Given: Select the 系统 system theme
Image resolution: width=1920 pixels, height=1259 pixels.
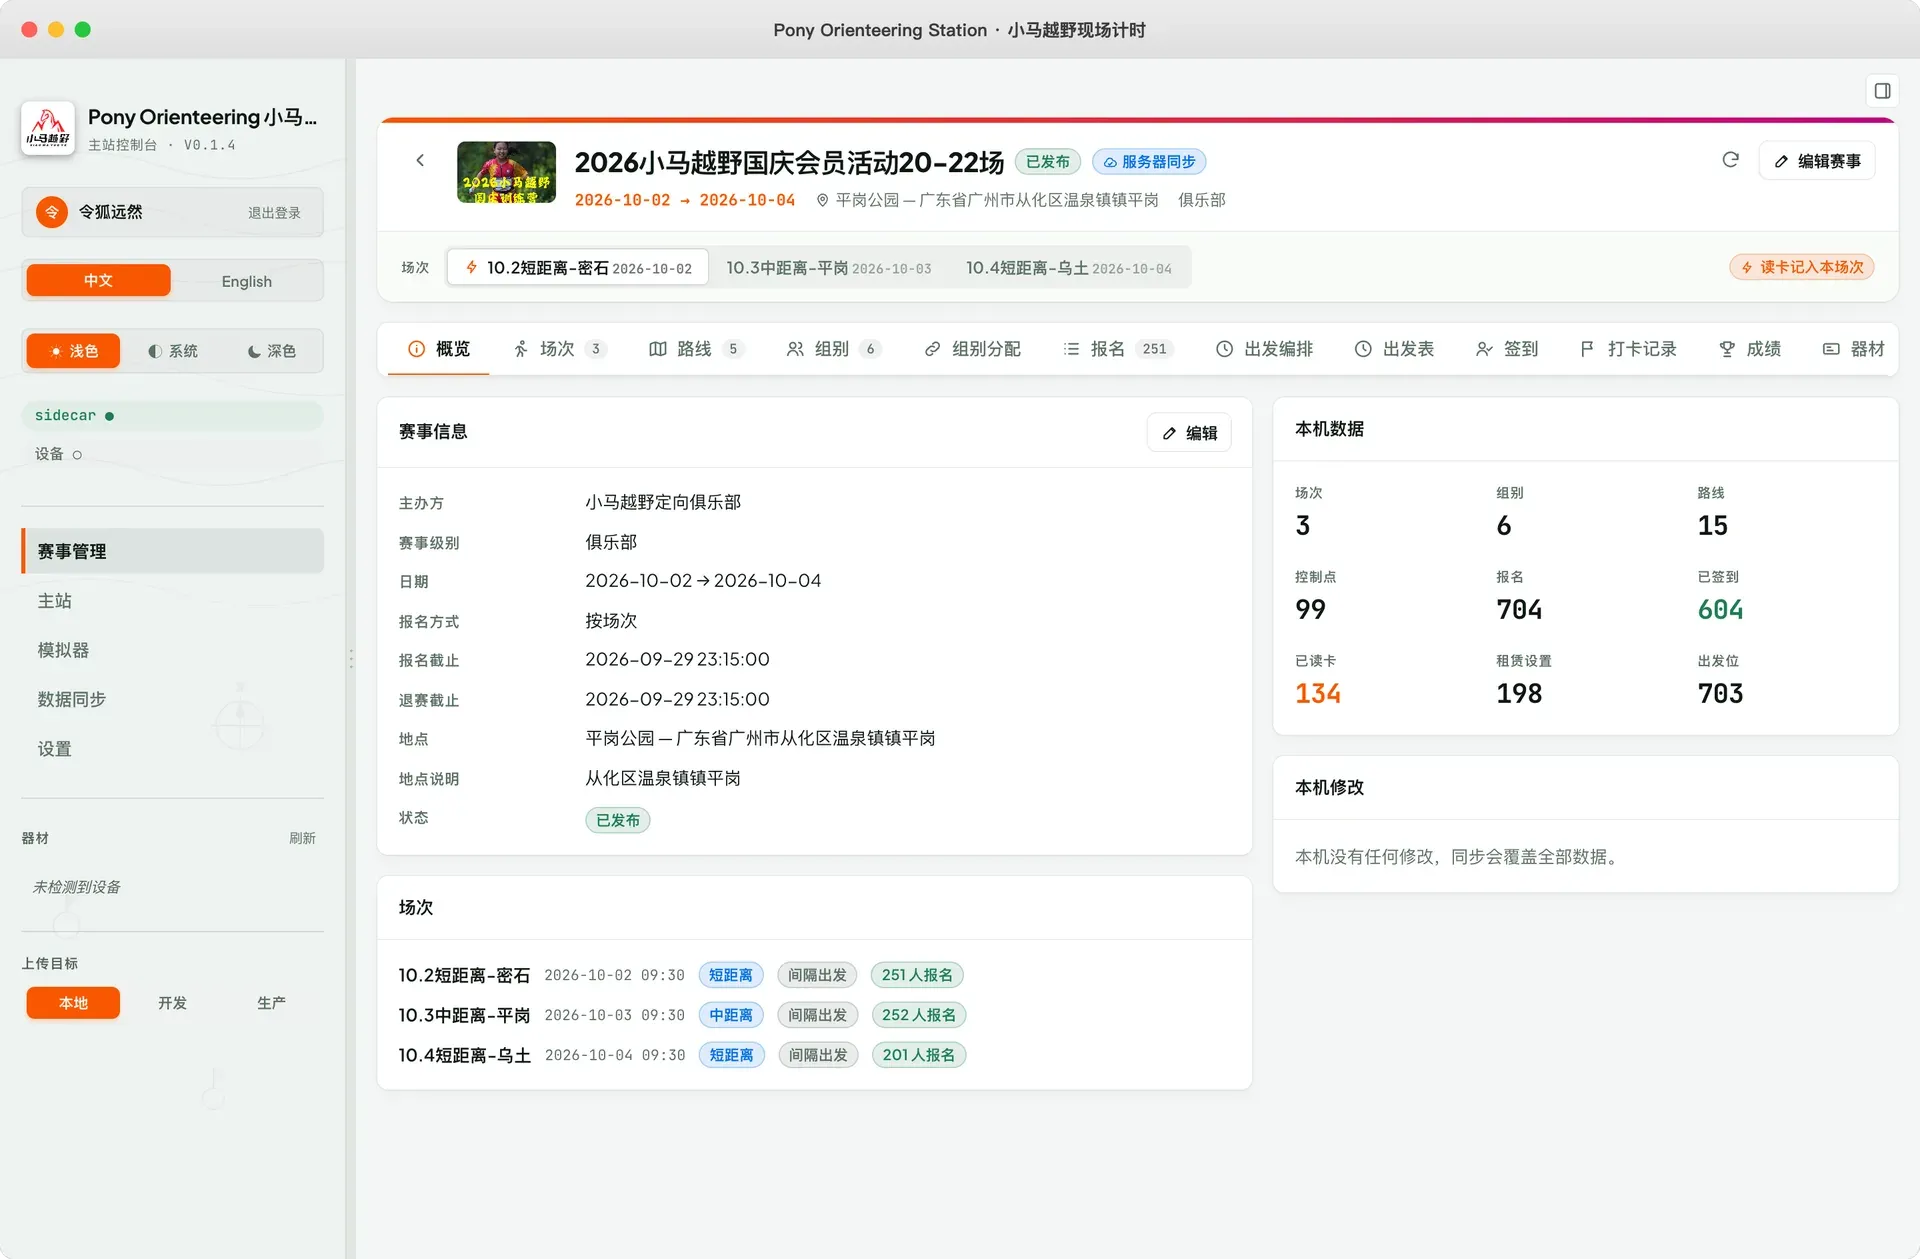Looking at the screenshot, I should [x=172, y=351].
